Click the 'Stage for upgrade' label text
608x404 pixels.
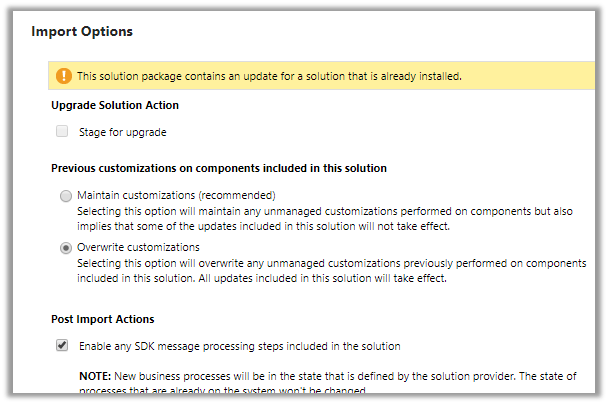pos(122,132)
